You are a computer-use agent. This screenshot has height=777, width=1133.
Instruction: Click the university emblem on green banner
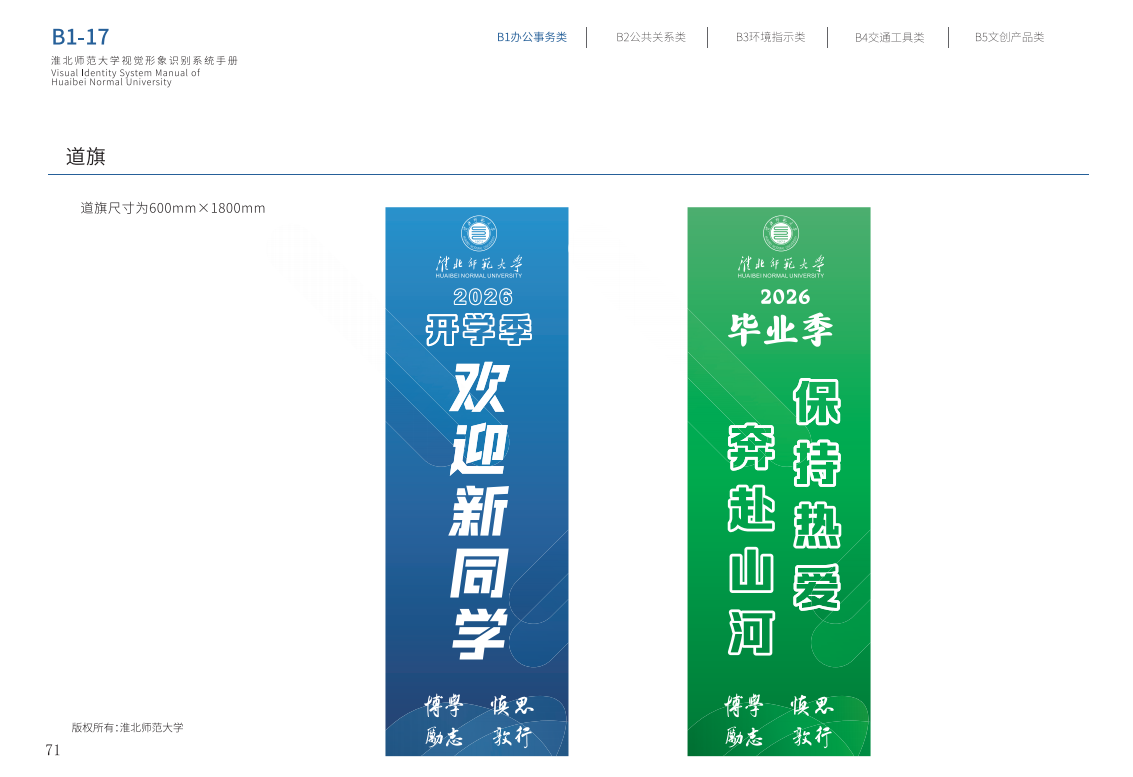pos(781,233)
